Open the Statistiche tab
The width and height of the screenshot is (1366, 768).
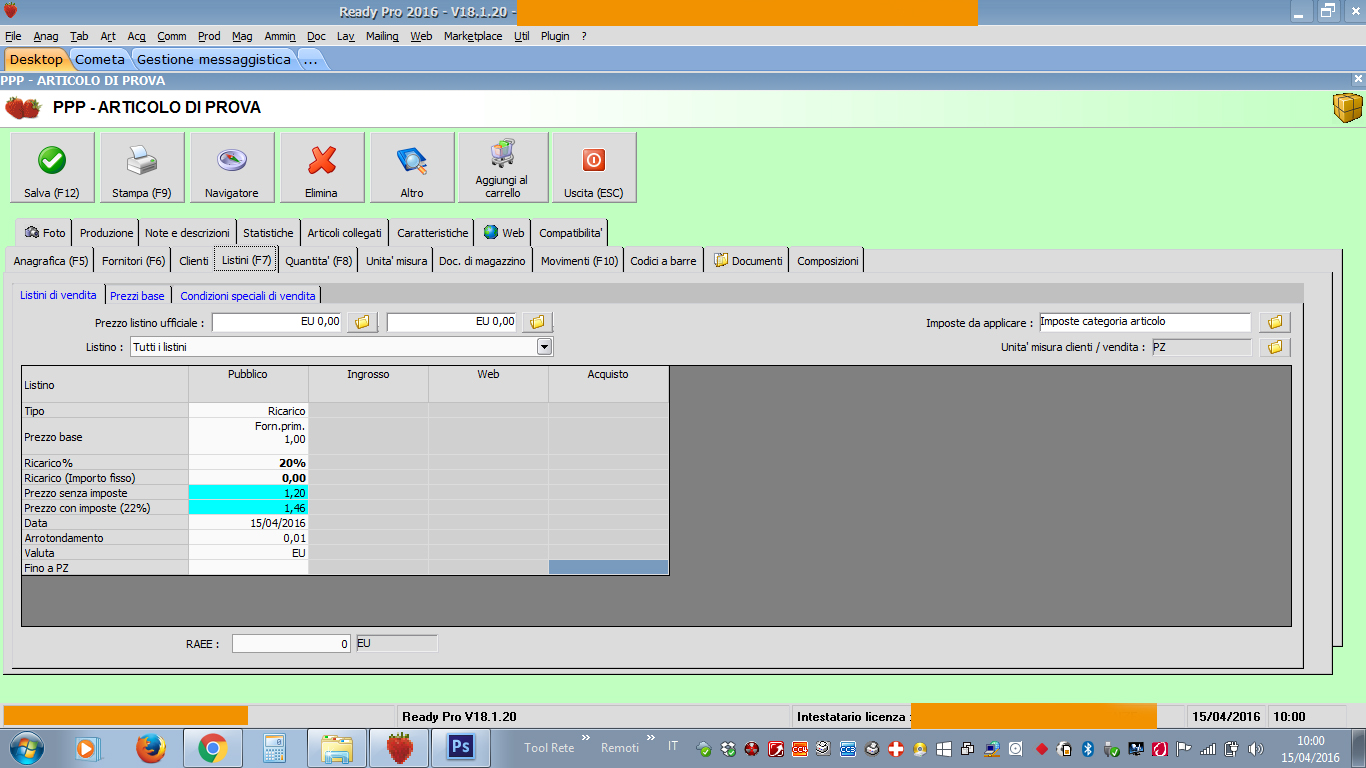[x=268, y=232]
